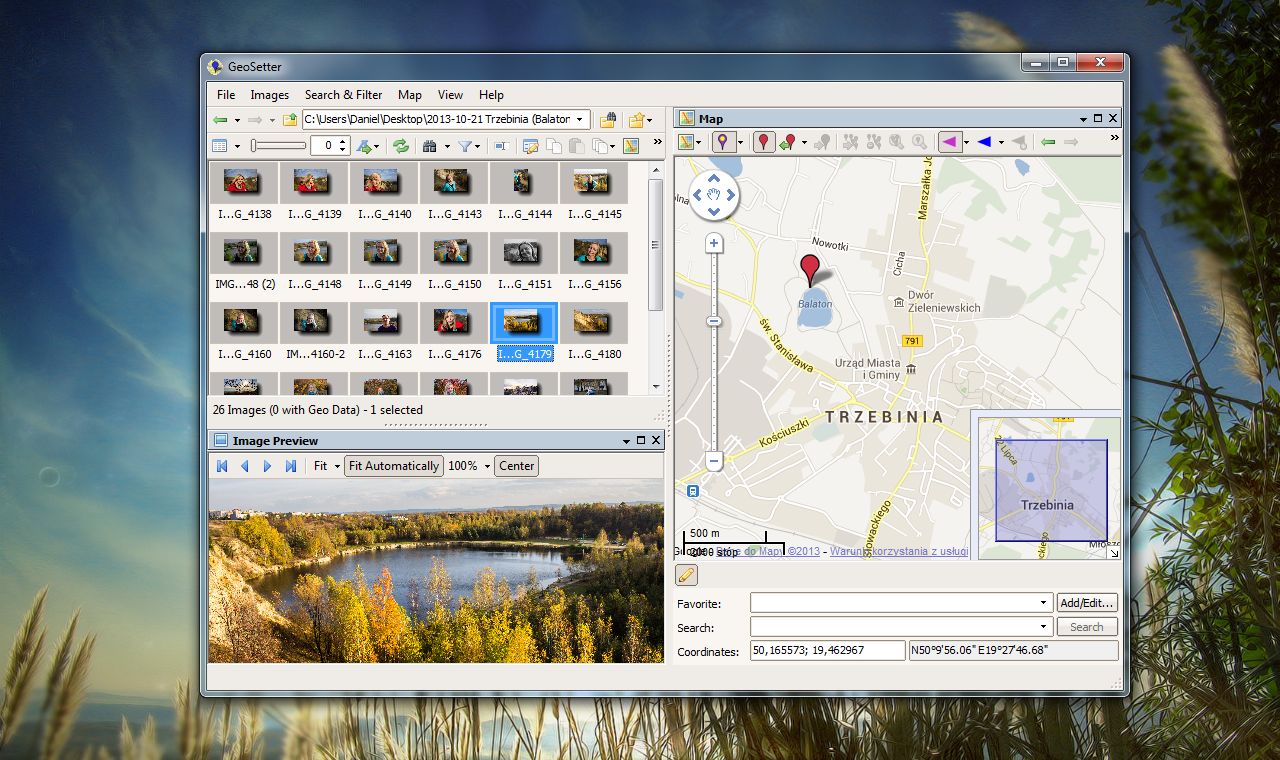
Task: Toggle Fit Automatically in Image Preview
Action: [393, 465]
